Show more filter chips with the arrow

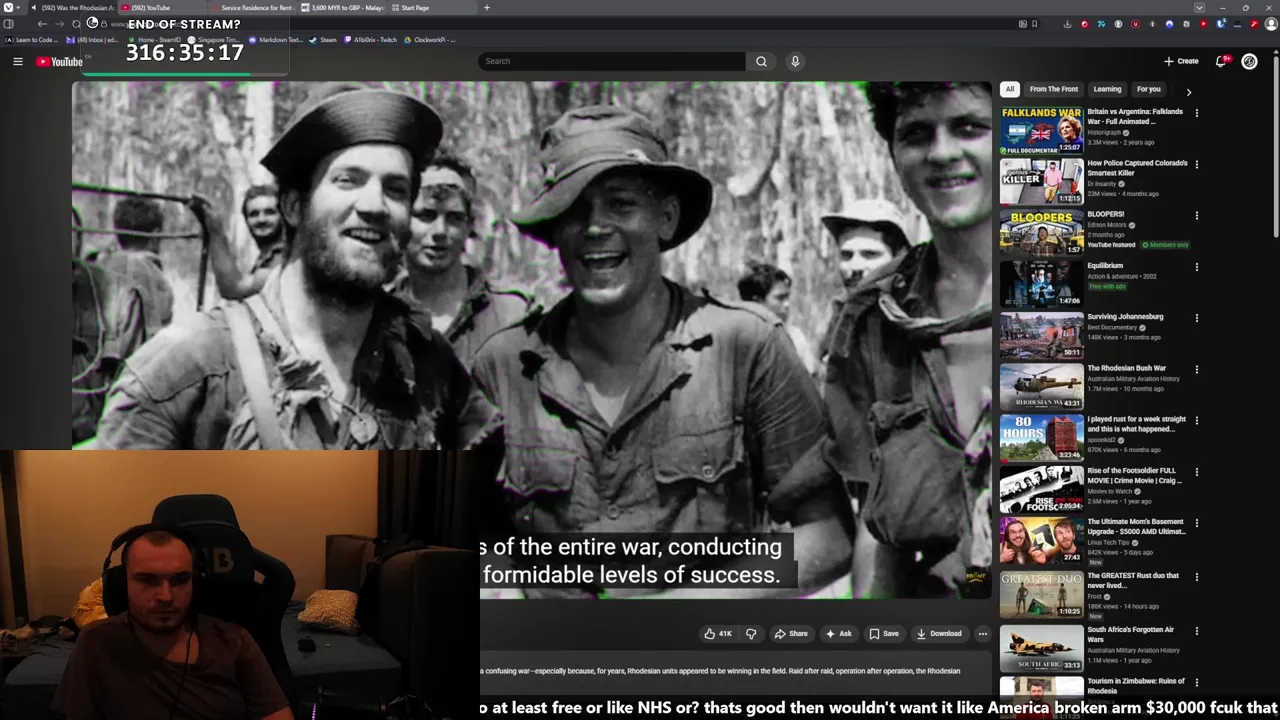tap(1188, 91)
